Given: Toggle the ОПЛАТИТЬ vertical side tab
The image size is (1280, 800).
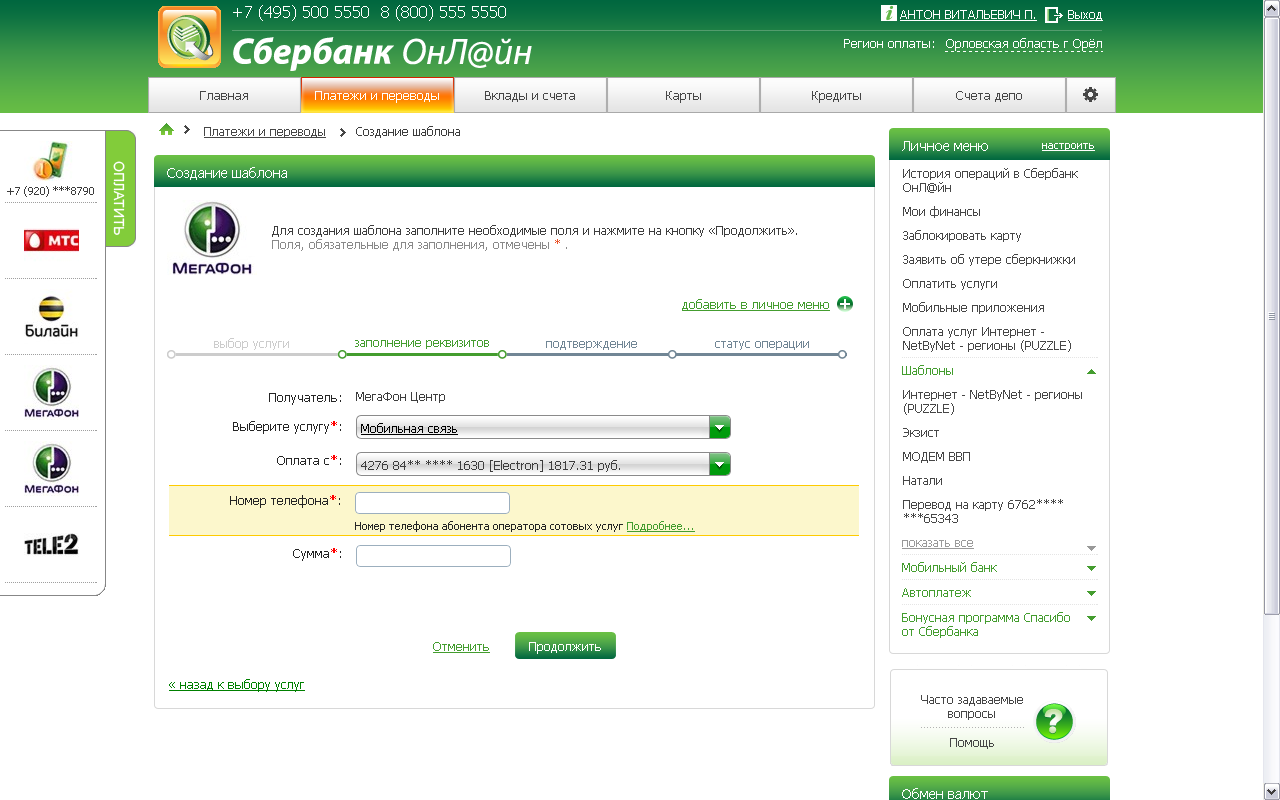Looking at the screenshot, I should click(120, 188).
